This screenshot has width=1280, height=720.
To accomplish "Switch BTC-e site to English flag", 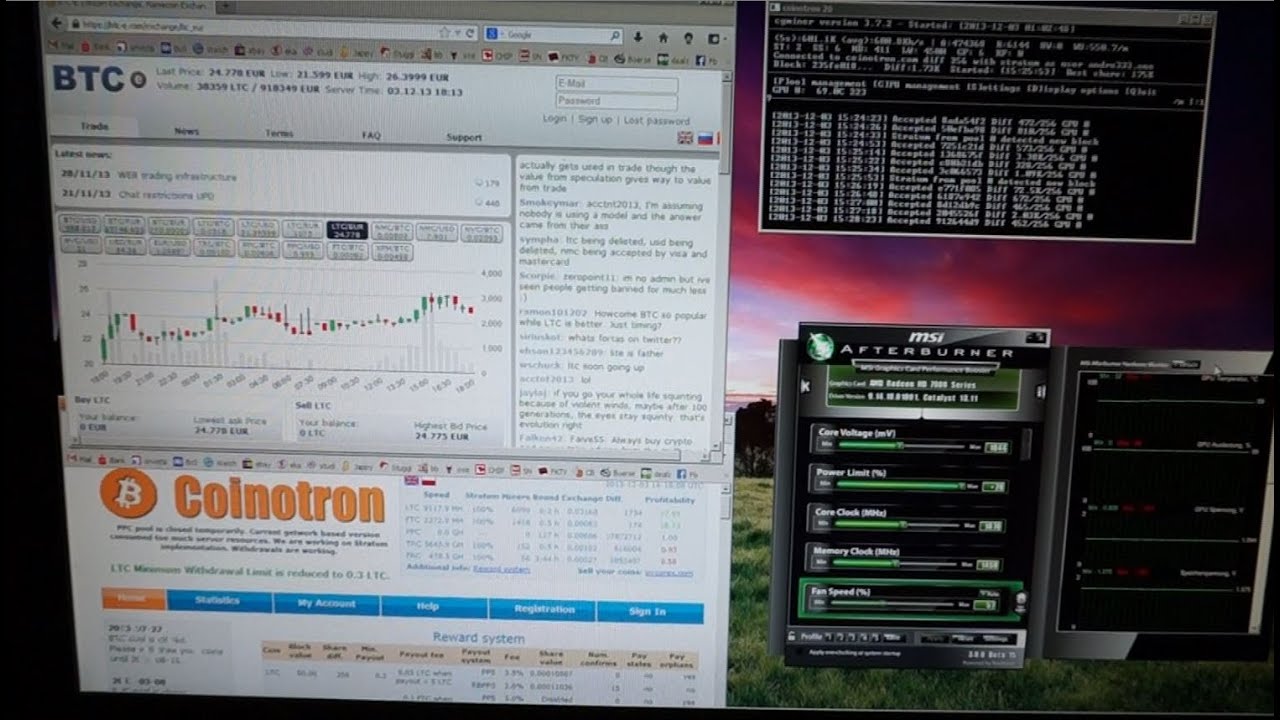I will 686,139.
